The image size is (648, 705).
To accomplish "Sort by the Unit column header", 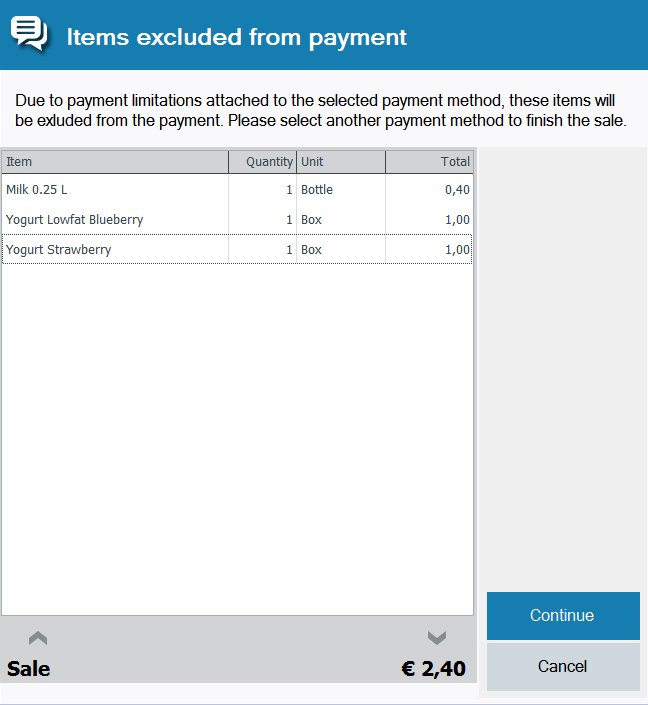I will (341, 162).
